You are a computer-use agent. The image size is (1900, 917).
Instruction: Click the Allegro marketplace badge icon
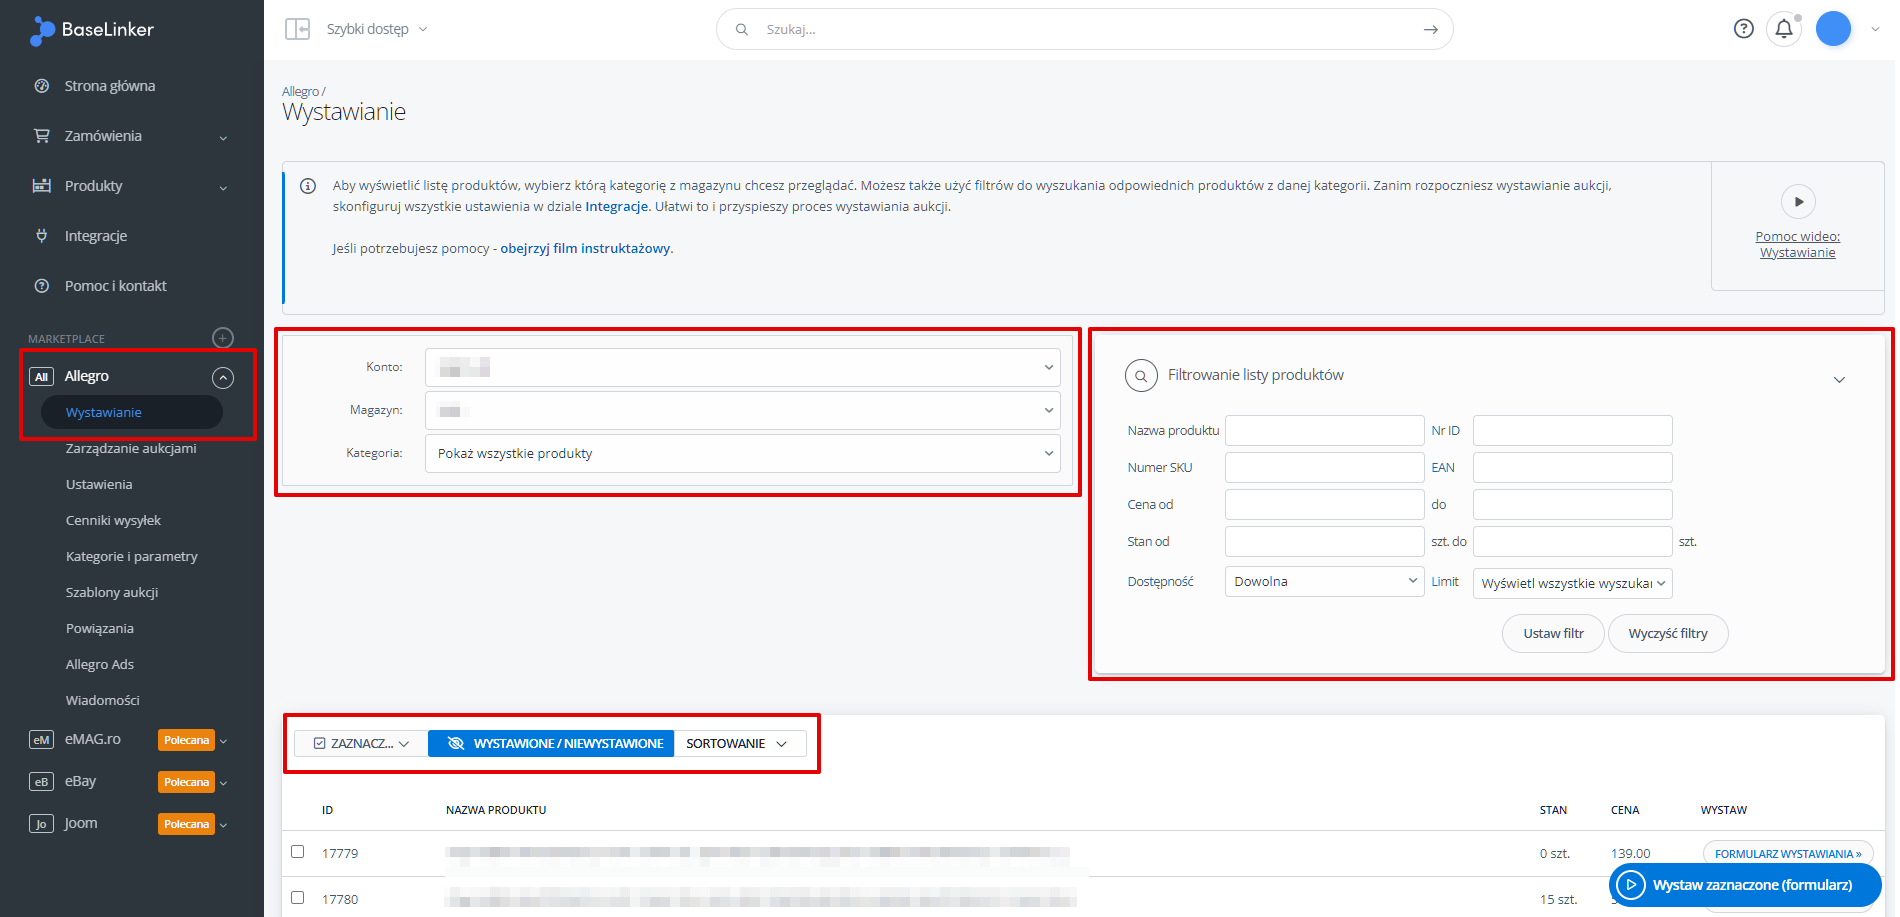(41, 377)
